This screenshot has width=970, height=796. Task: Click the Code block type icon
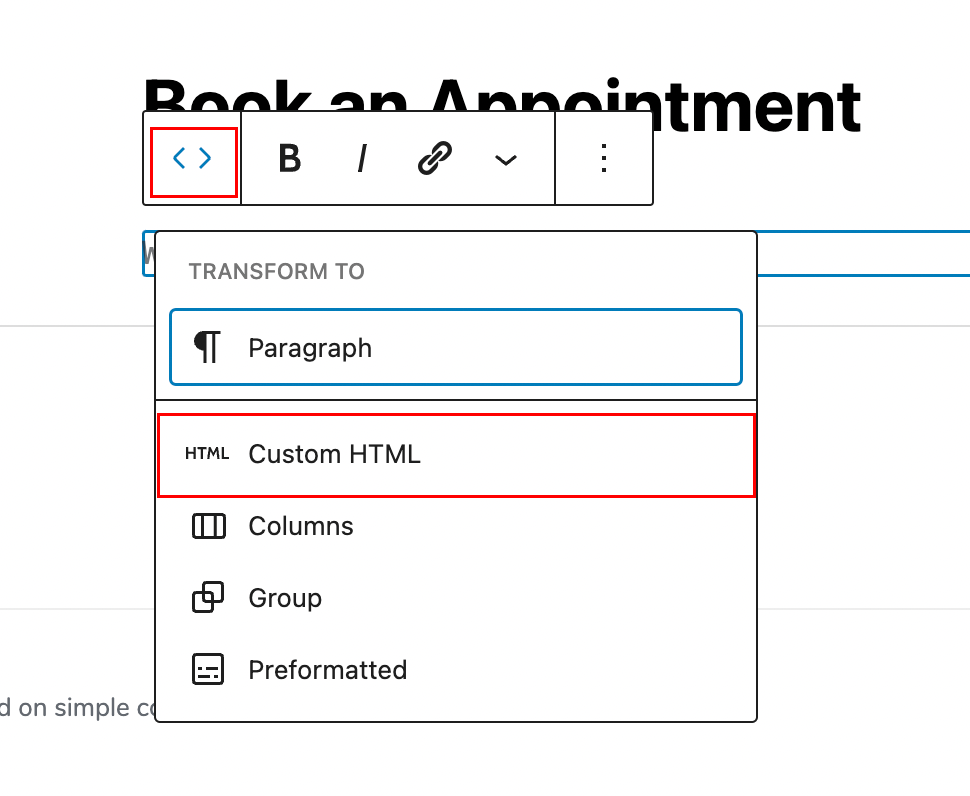[193, 159]
